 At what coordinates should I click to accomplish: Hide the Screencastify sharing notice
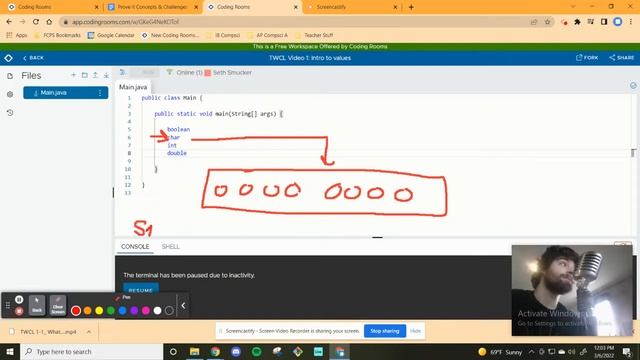pos(415,331)
